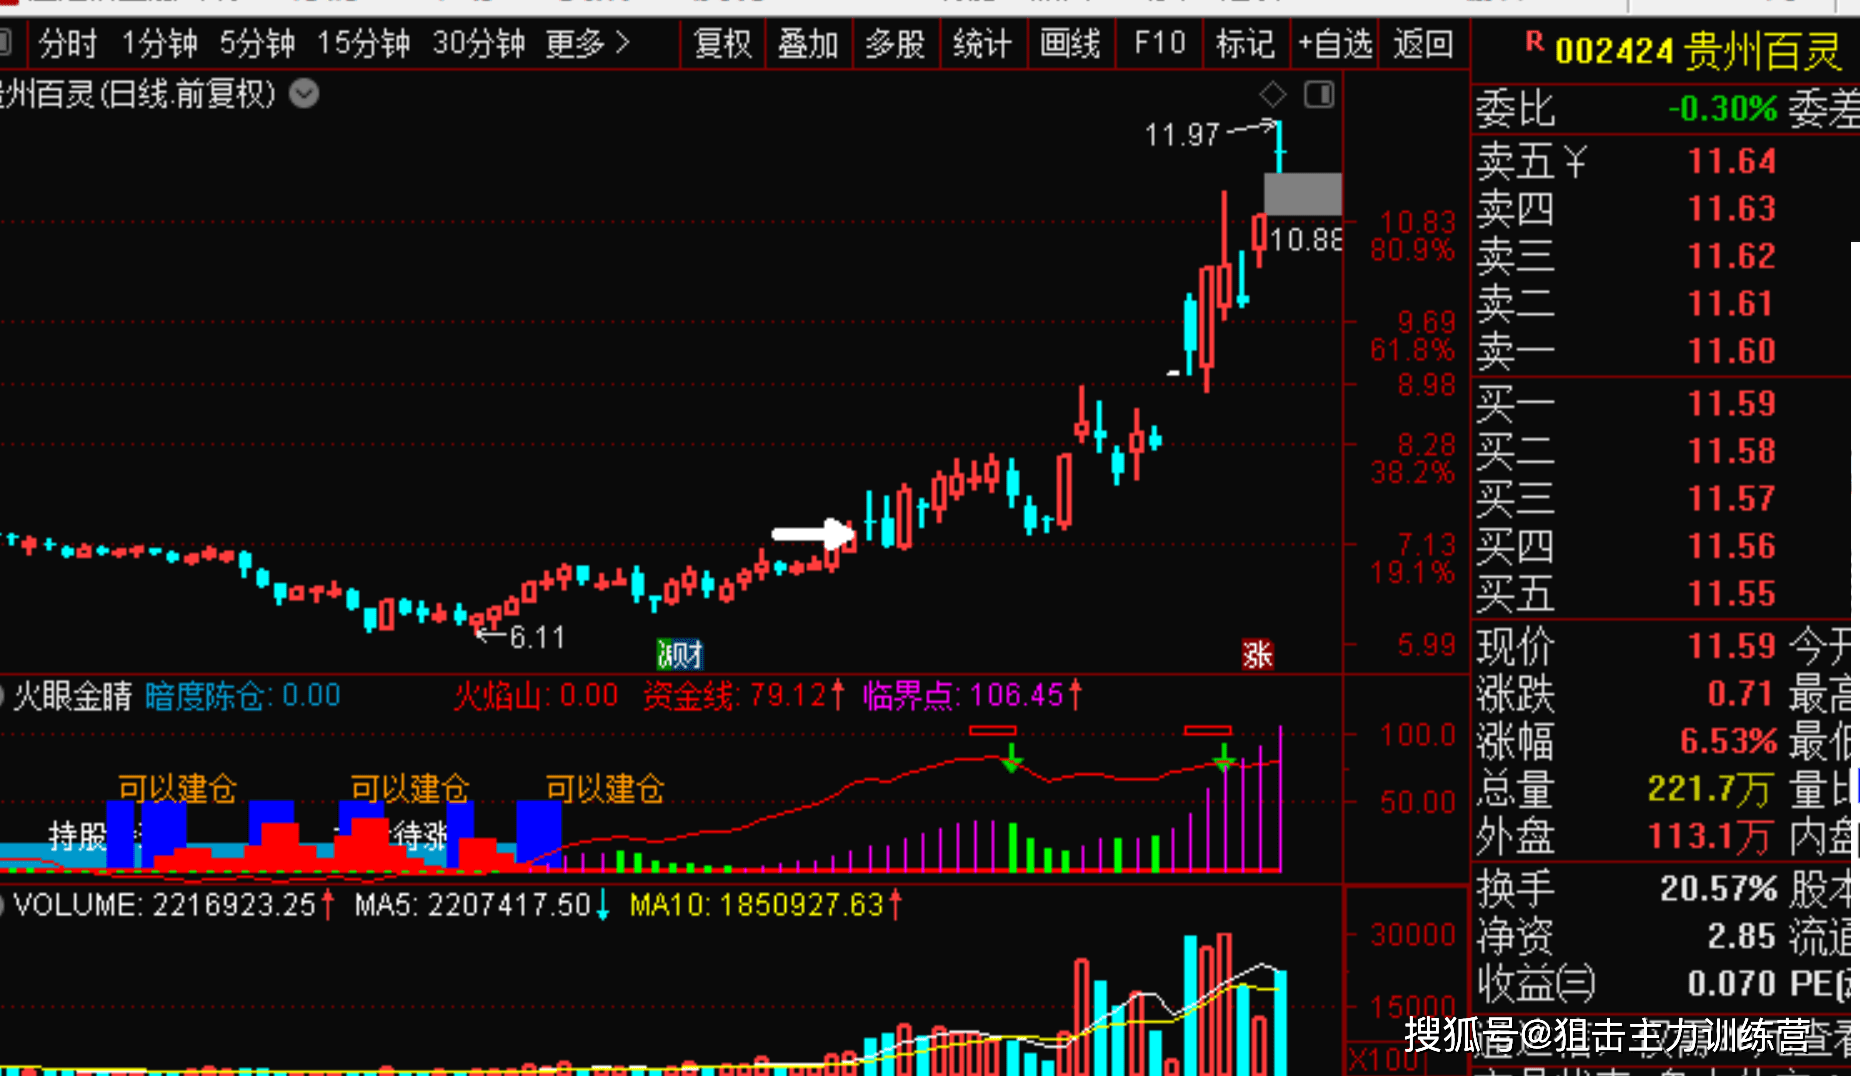Select the 买一 price 11.59

click(1732, 403)
